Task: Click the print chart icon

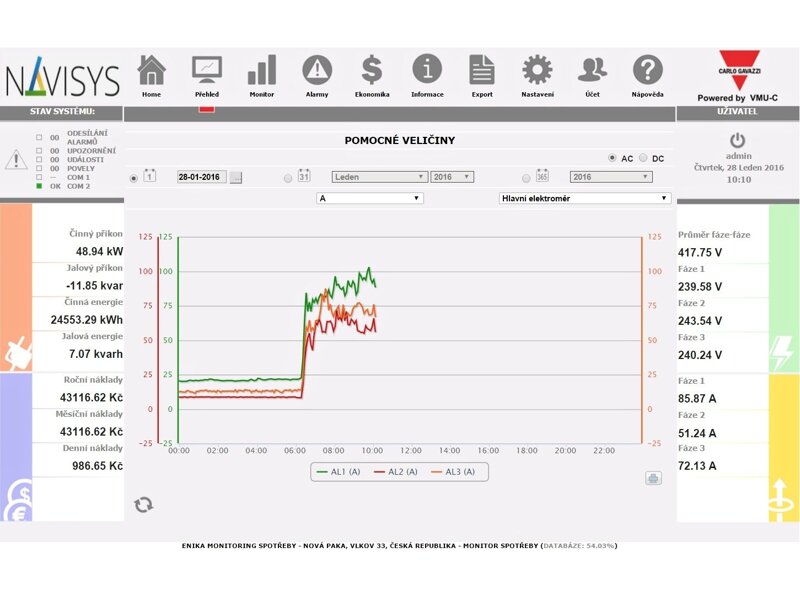Action: click(653, 478)
